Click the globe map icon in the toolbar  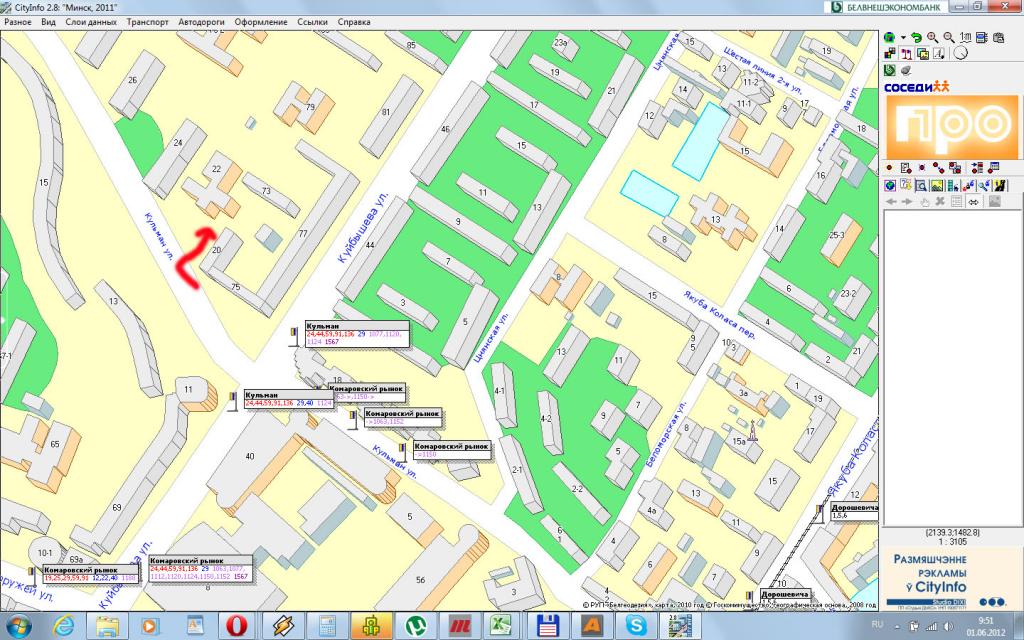(x=889, y=38)
